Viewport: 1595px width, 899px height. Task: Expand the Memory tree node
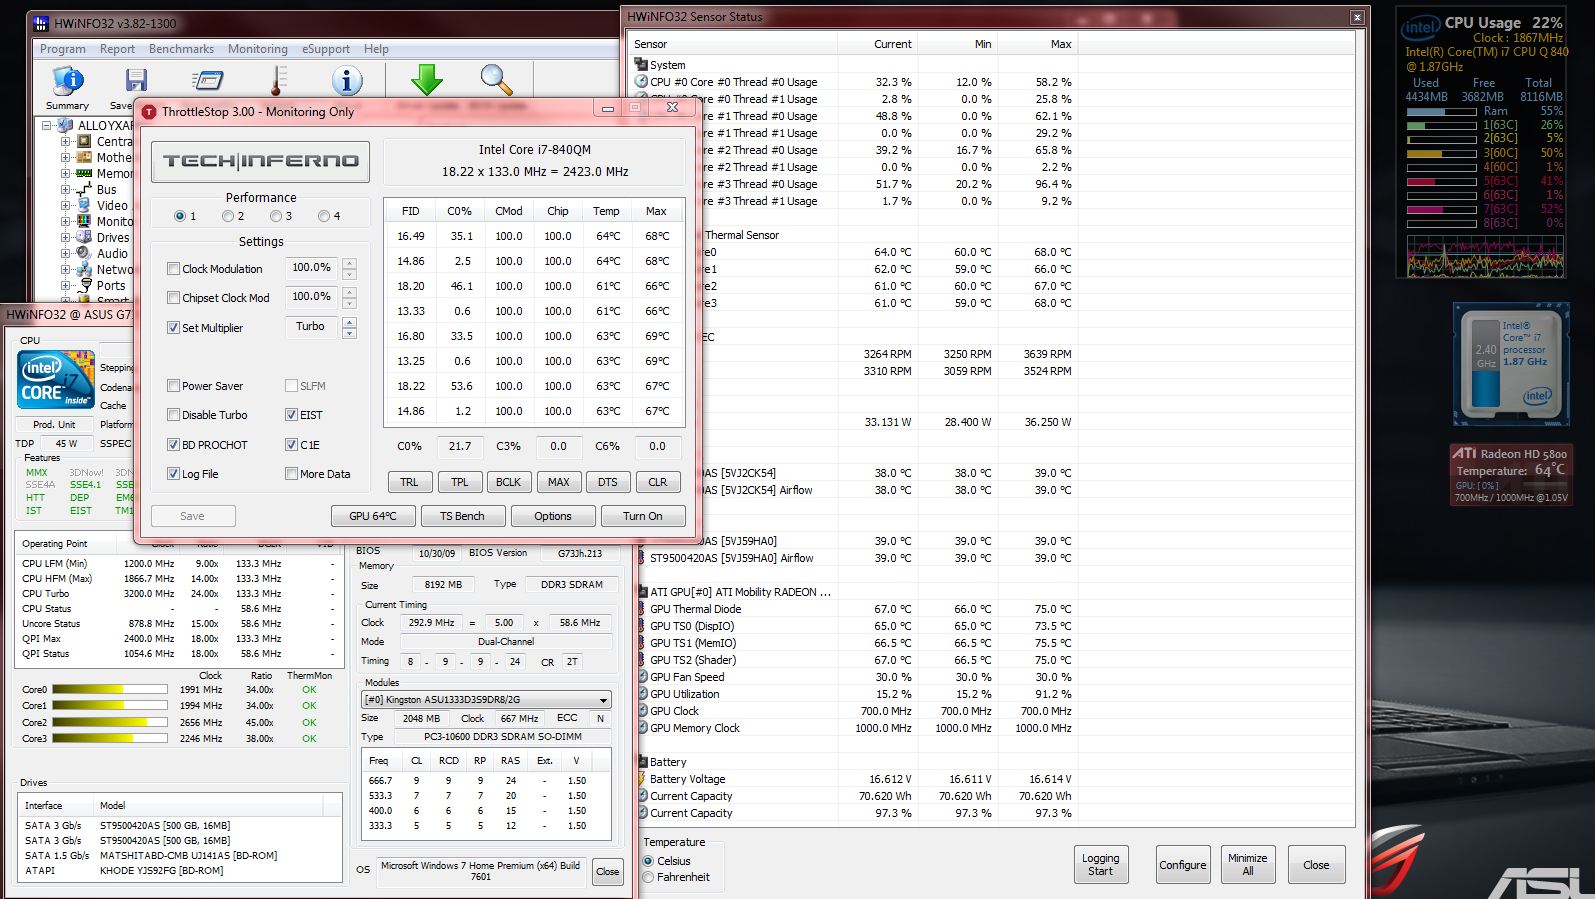point(66,174)
